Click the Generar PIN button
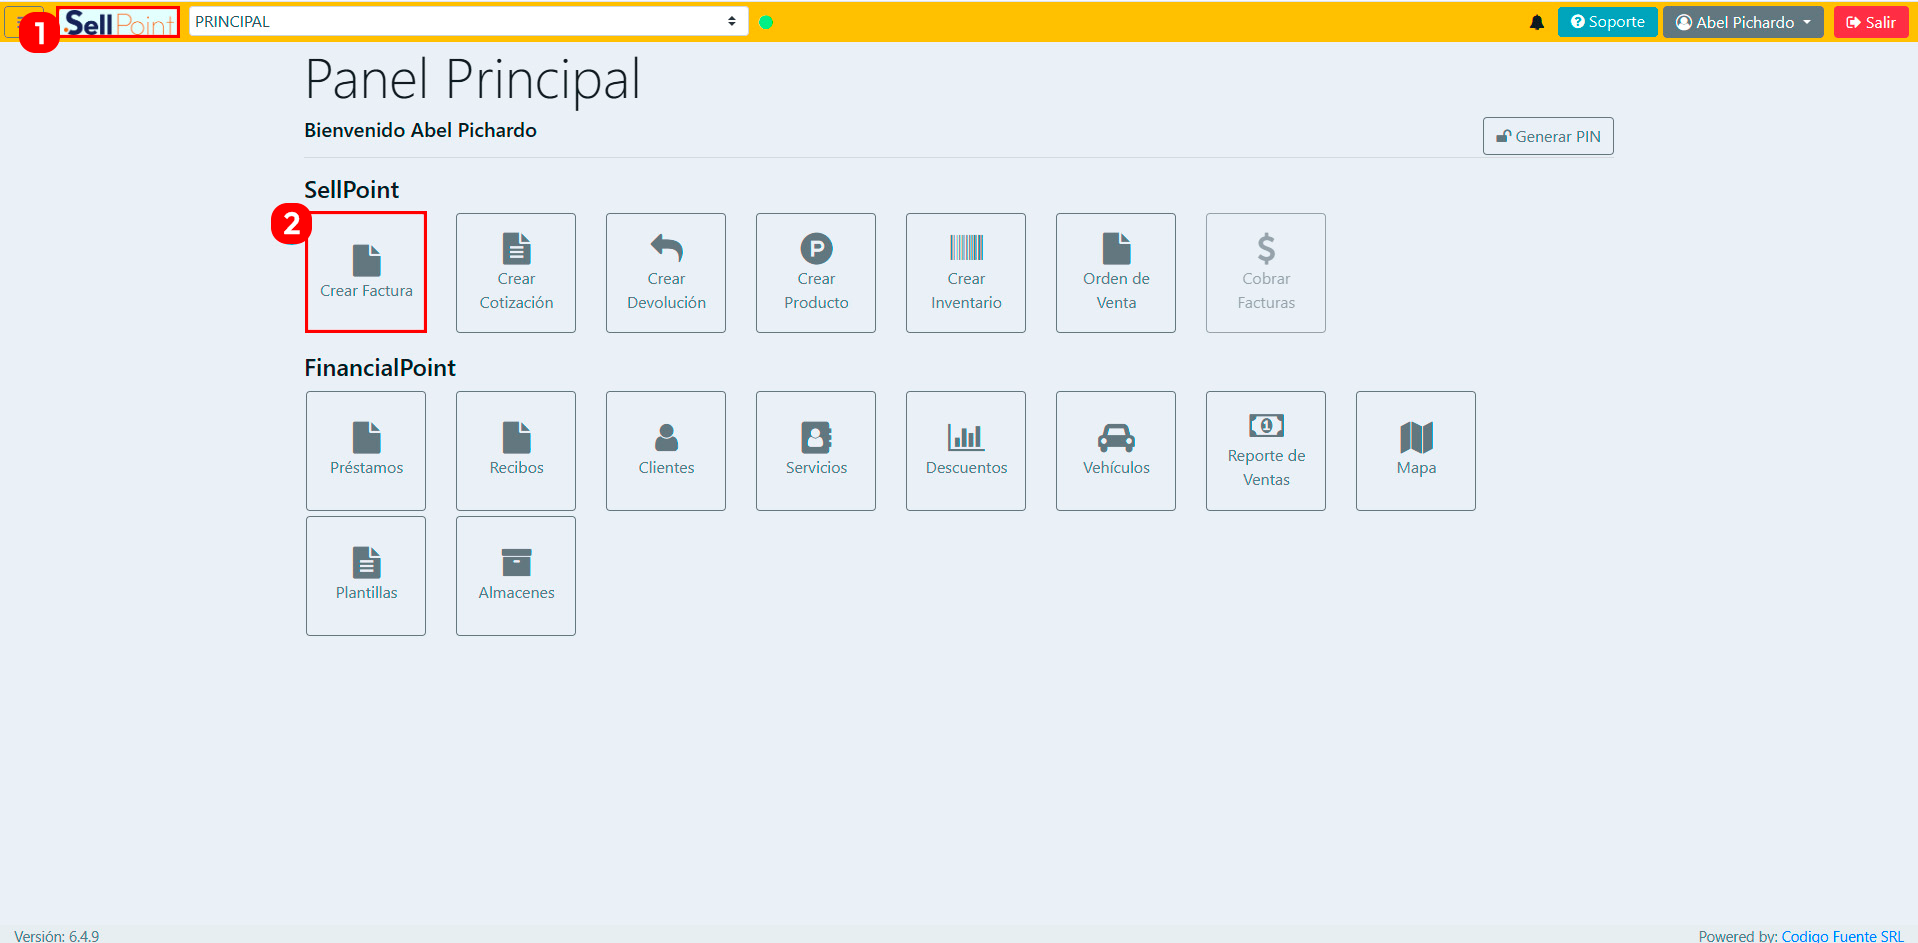Viewport: 1918px width, 943px height. coord(1548,137)
